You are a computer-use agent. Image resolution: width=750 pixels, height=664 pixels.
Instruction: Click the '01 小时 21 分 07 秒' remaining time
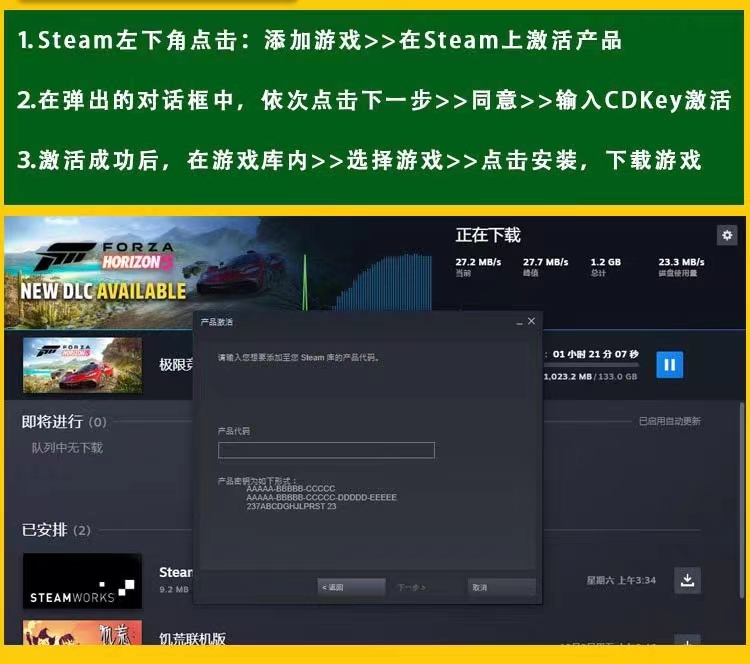coord(596,354)
